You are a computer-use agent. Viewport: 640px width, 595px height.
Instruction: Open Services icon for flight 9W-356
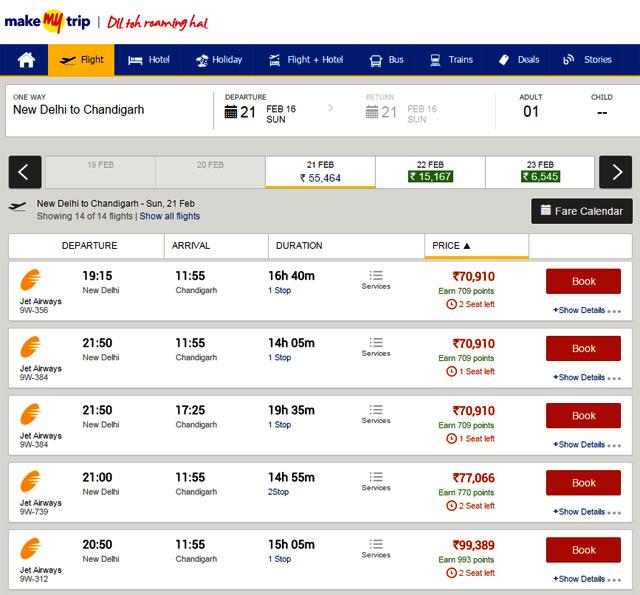(376, 280)
